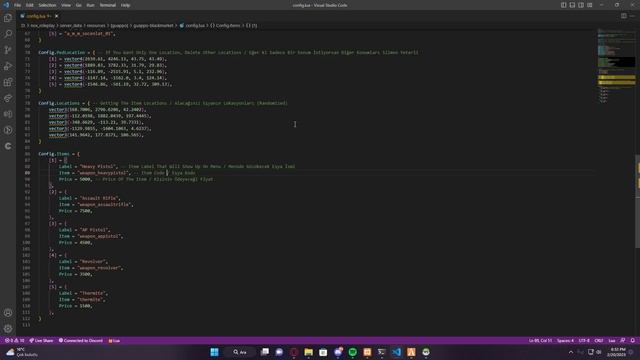Open the editor More Actions menu

click(632, 16)
